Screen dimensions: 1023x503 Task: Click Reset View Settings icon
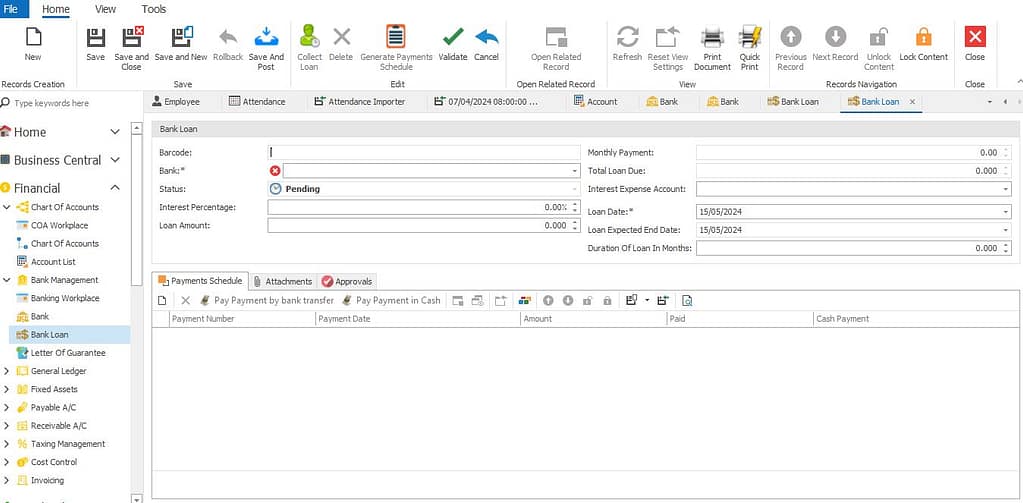667,37
